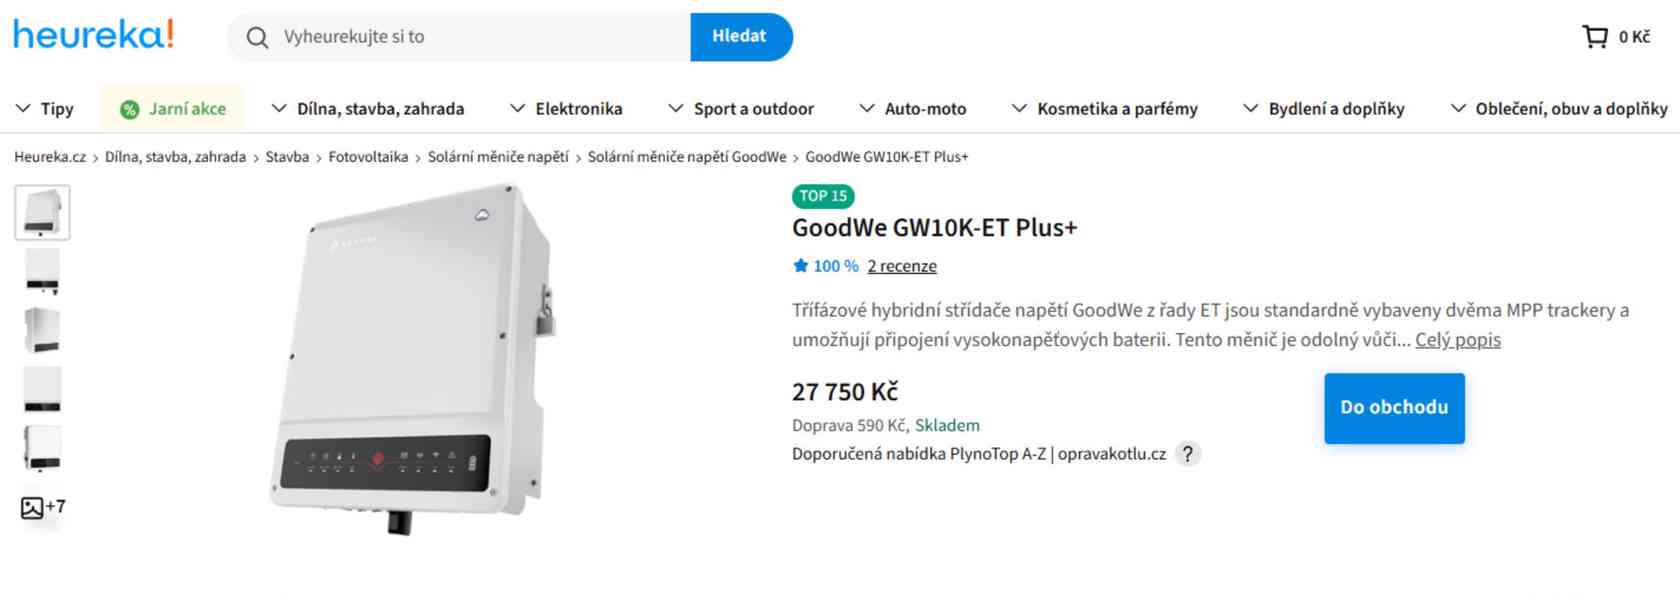This screenshot has height=600, width=1680.
Task: Click the TOP 15 badge
Action: click(x=822, y=196)
